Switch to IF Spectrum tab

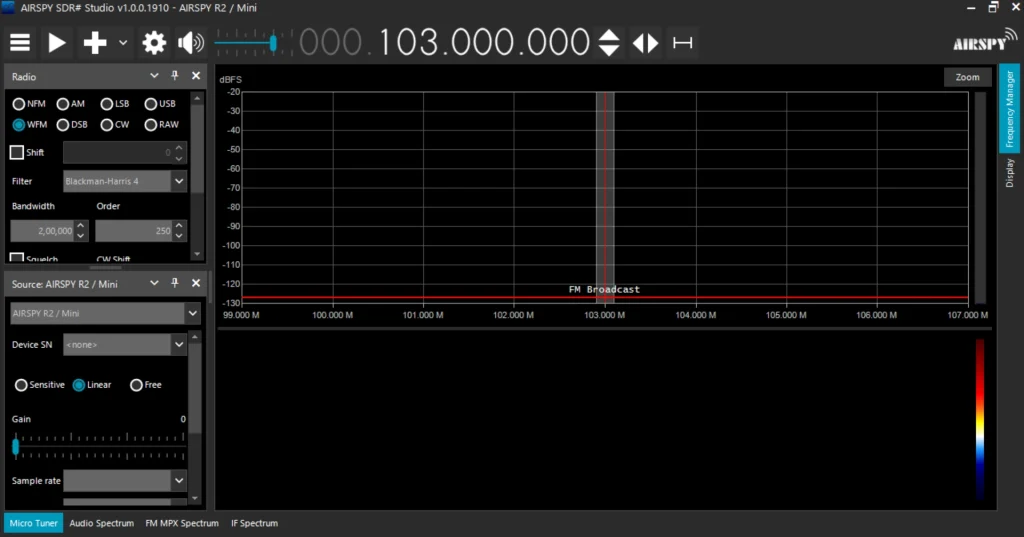click(x=254, y=523)
